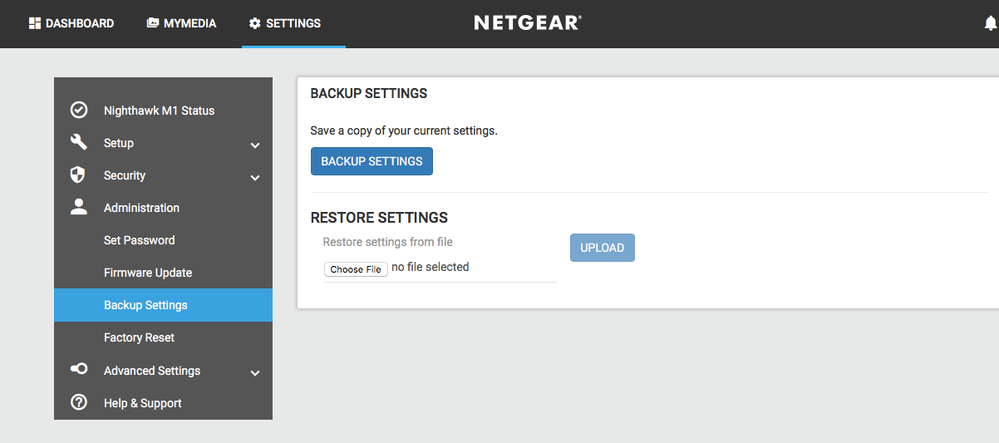Click the MyMedia picture icon
999x443 pixels.
tap(152, 23)
